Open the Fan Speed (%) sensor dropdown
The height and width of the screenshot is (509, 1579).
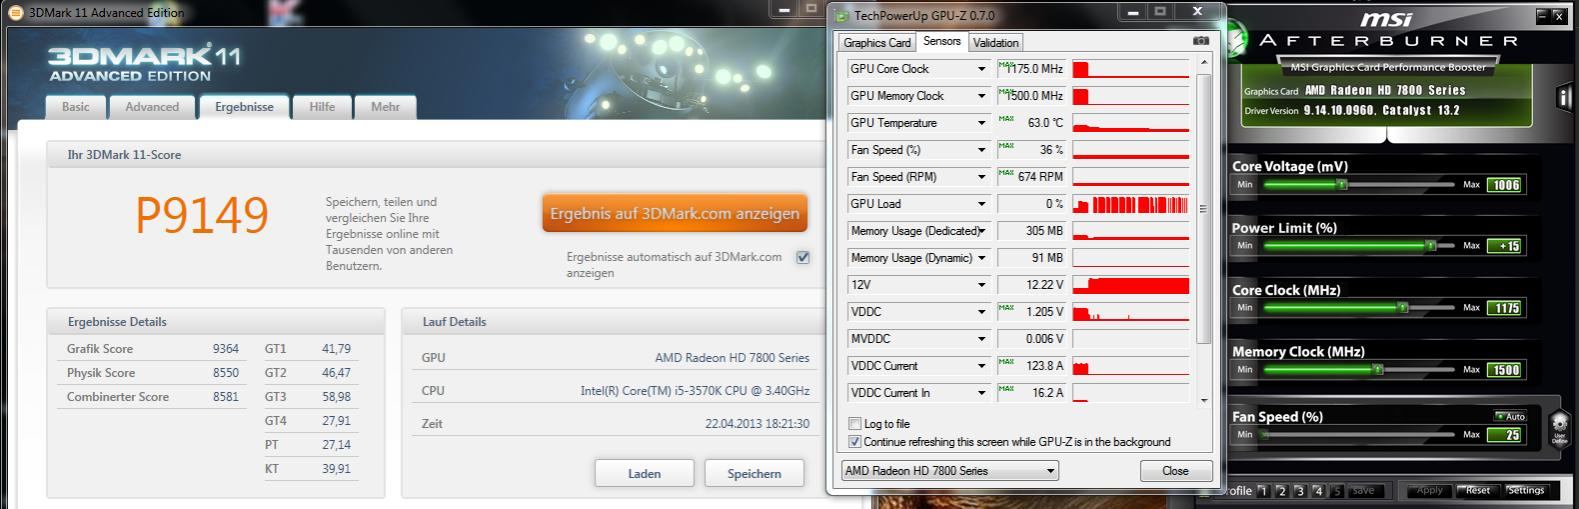tap(981, 150)
